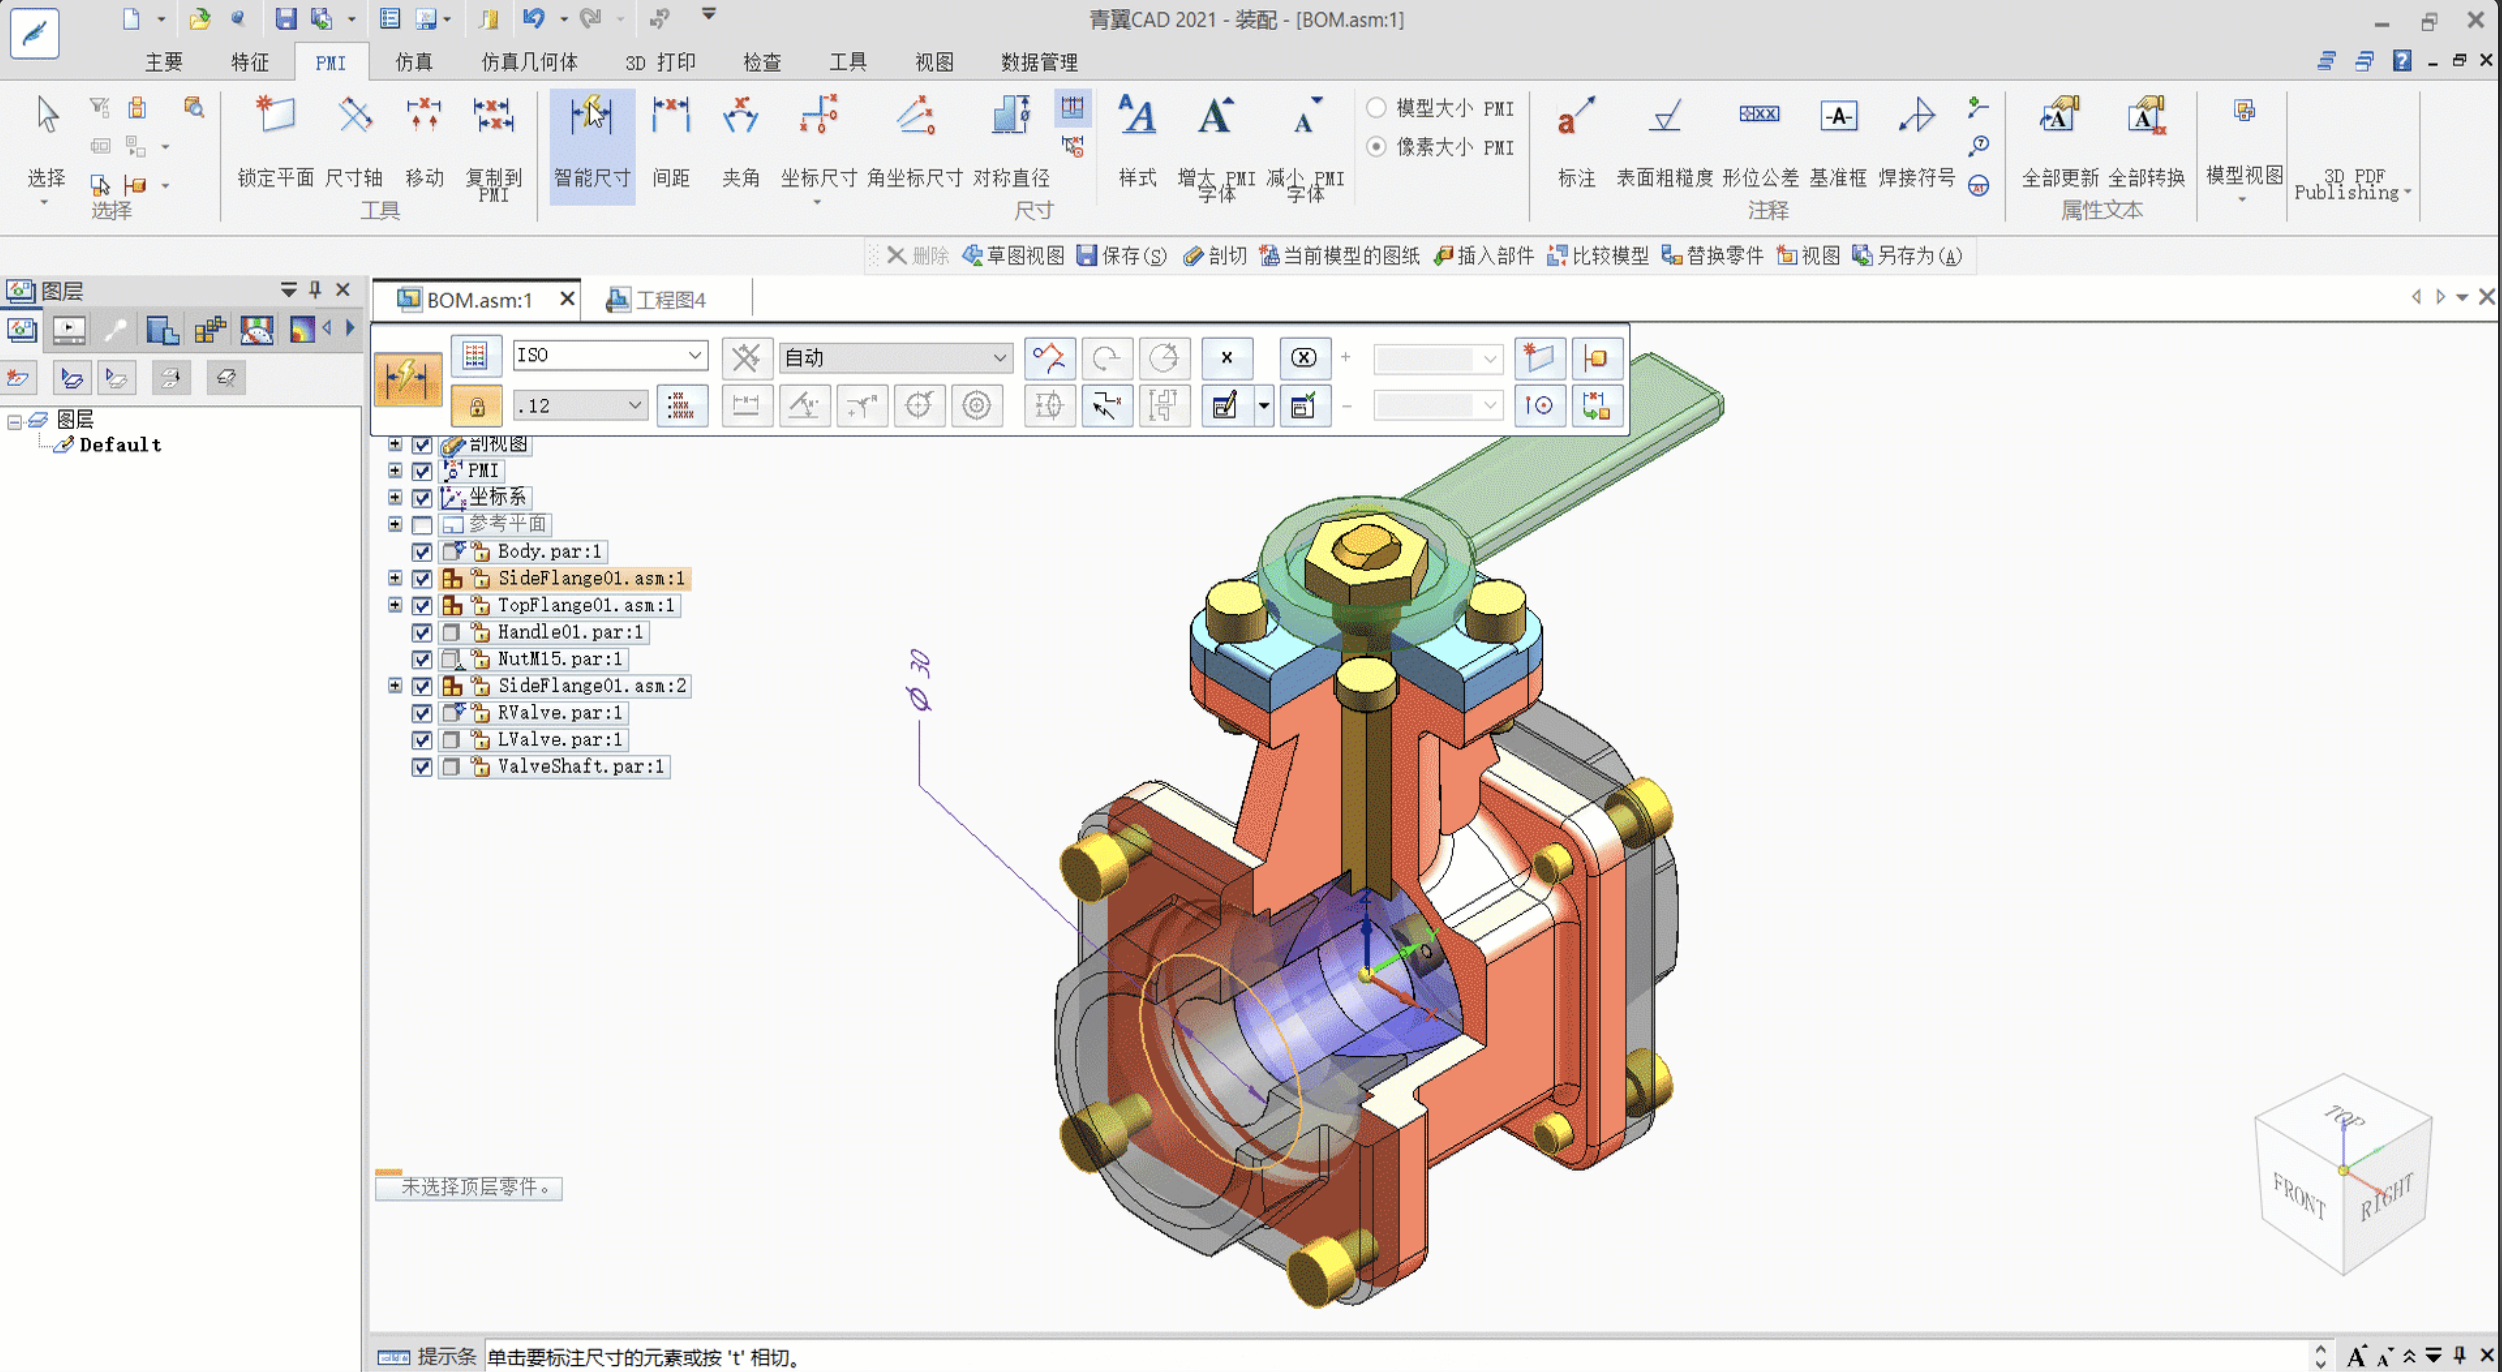Open the 特征 ribbon tab

pos(250,62)
